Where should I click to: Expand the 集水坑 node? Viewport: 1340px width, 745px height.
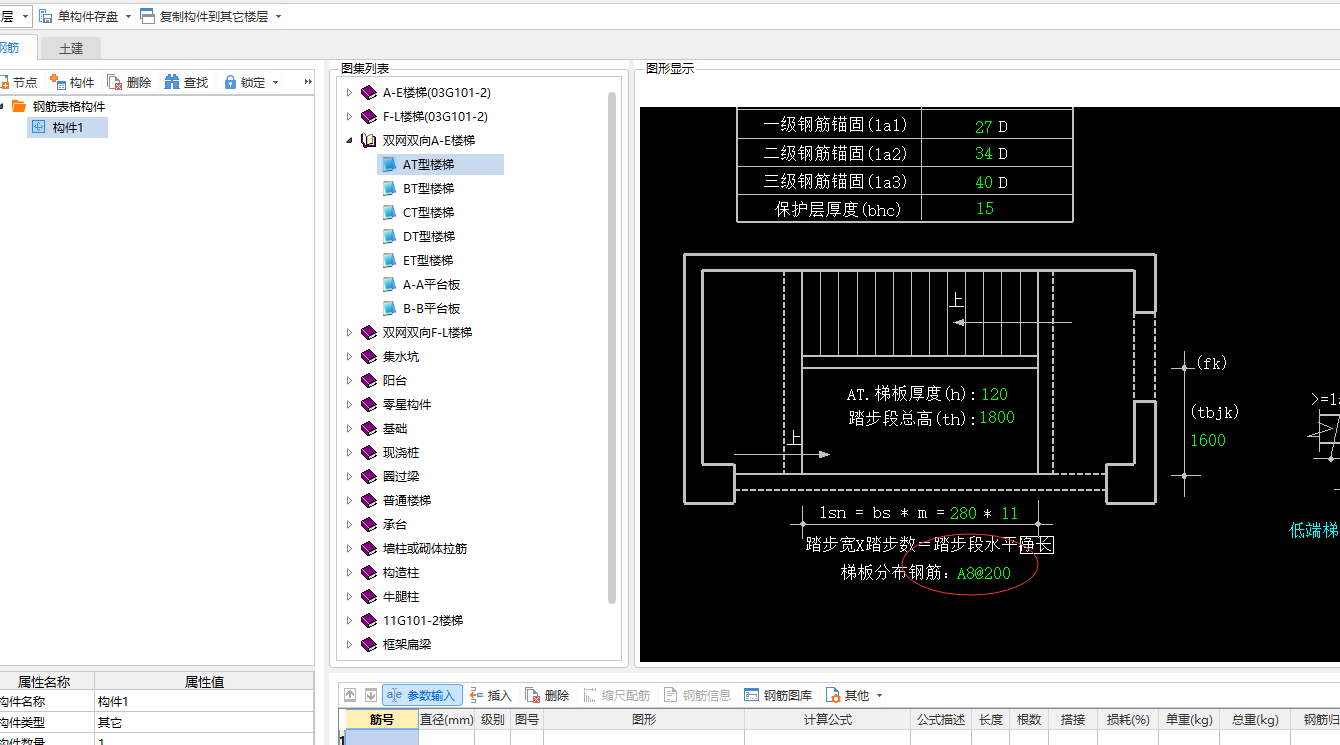pyautogui.click(x=349, y=356)
